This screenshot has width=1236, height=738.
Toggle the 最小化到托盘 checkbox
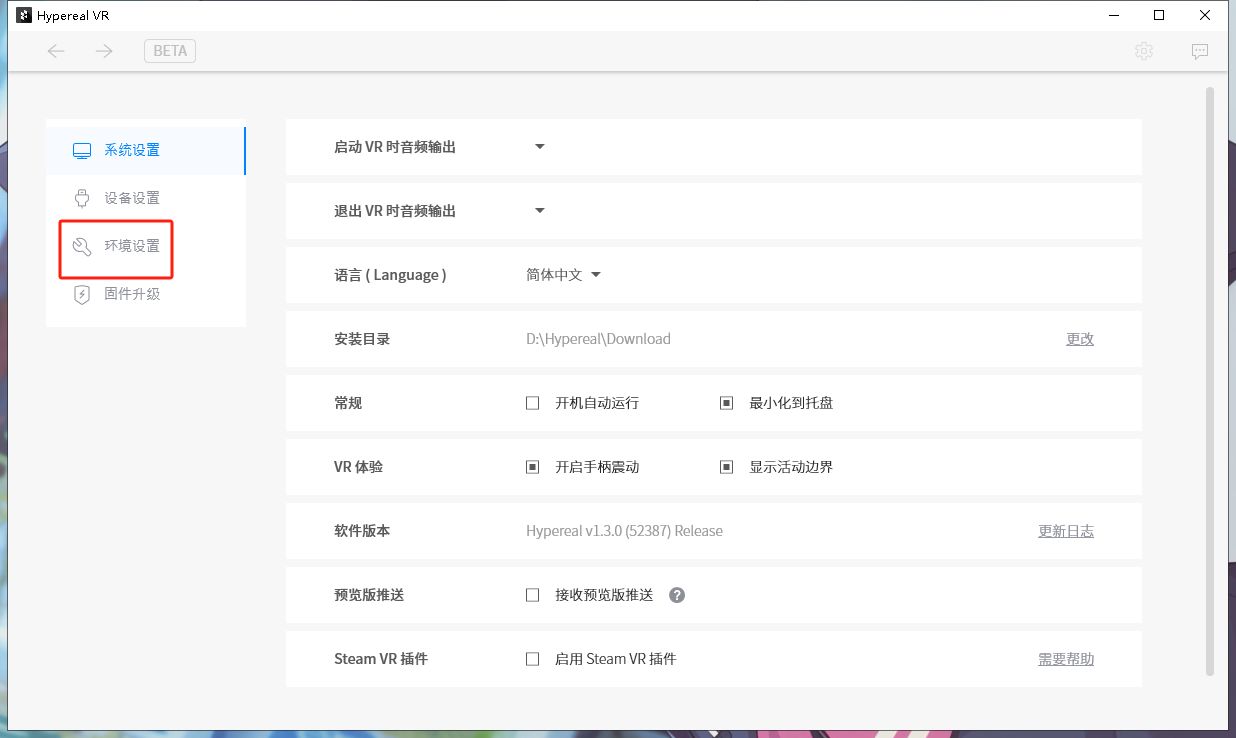(727, 403)
